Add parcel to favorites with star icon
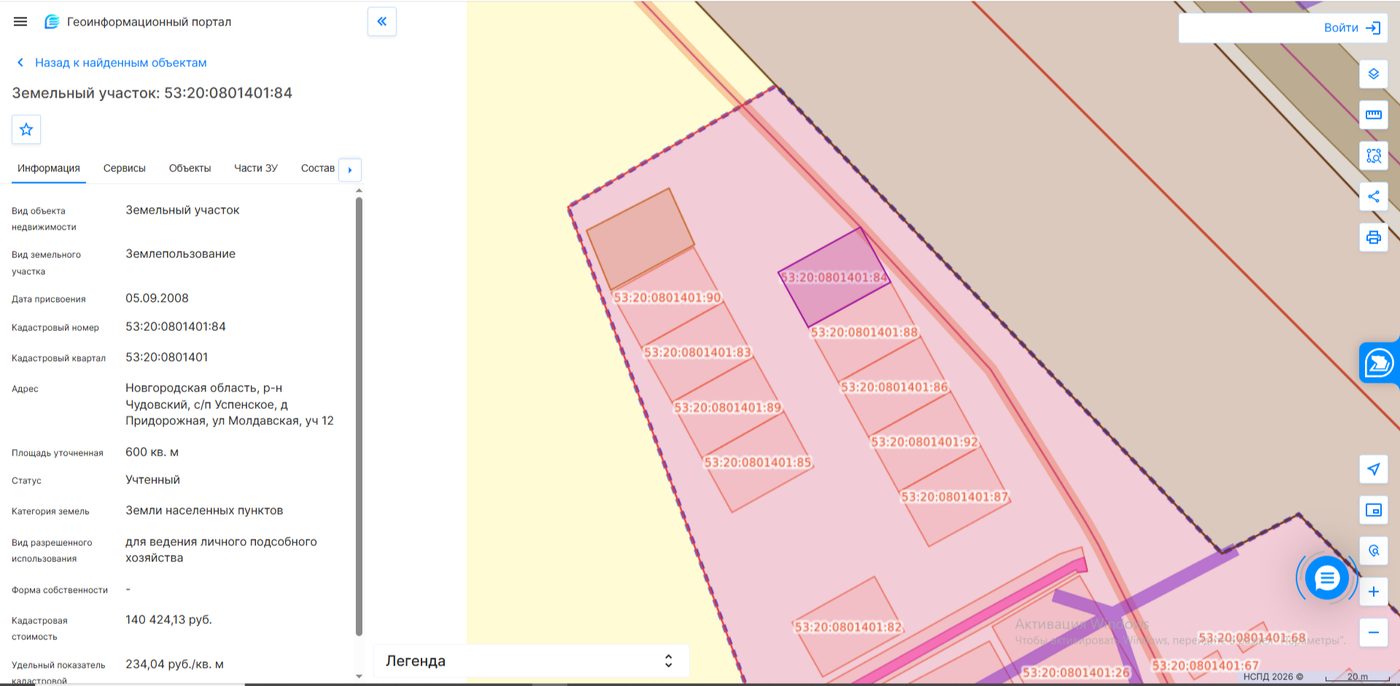This screenshot has height=686, width=1400. point(26,129)
